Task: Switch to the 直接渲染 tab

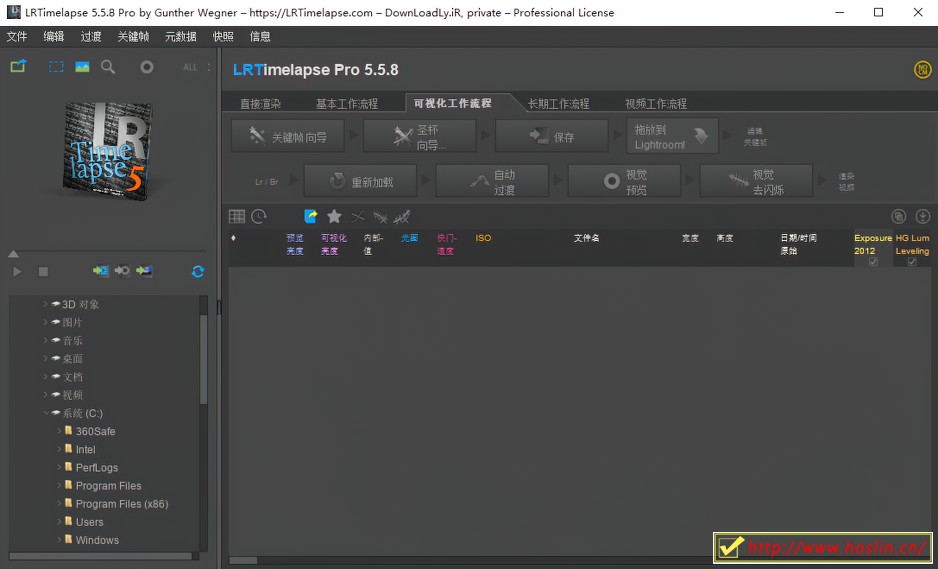Action: (x=260, y=104)
